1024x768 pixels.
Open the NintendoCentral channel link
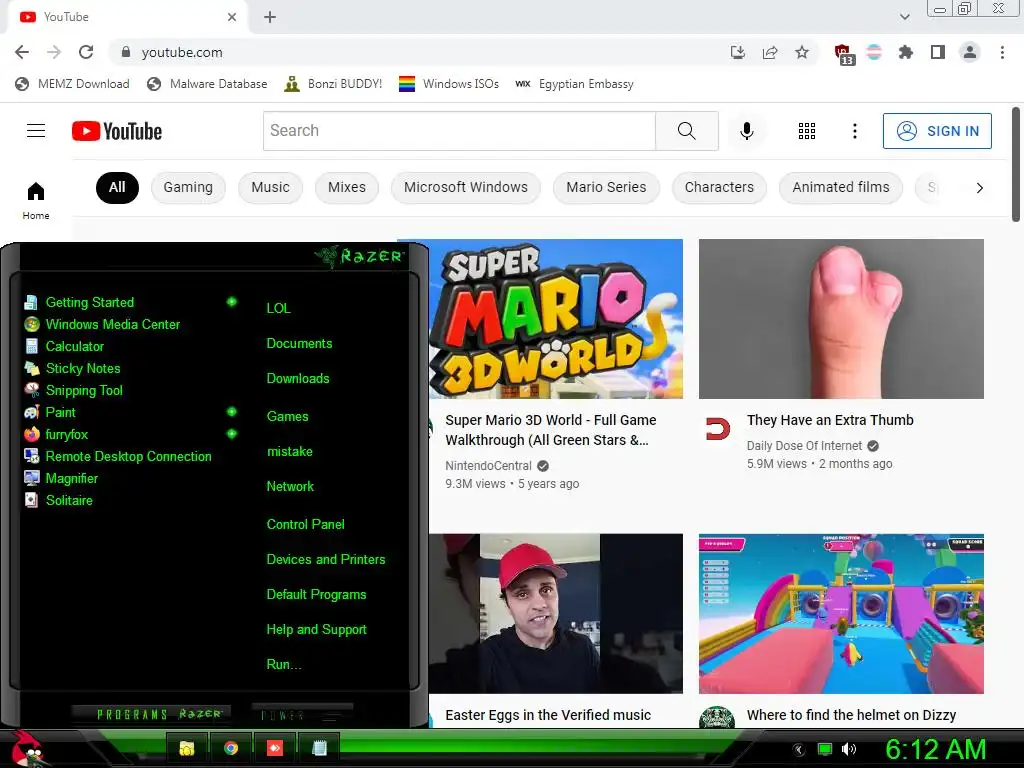[x=488, y=466]
